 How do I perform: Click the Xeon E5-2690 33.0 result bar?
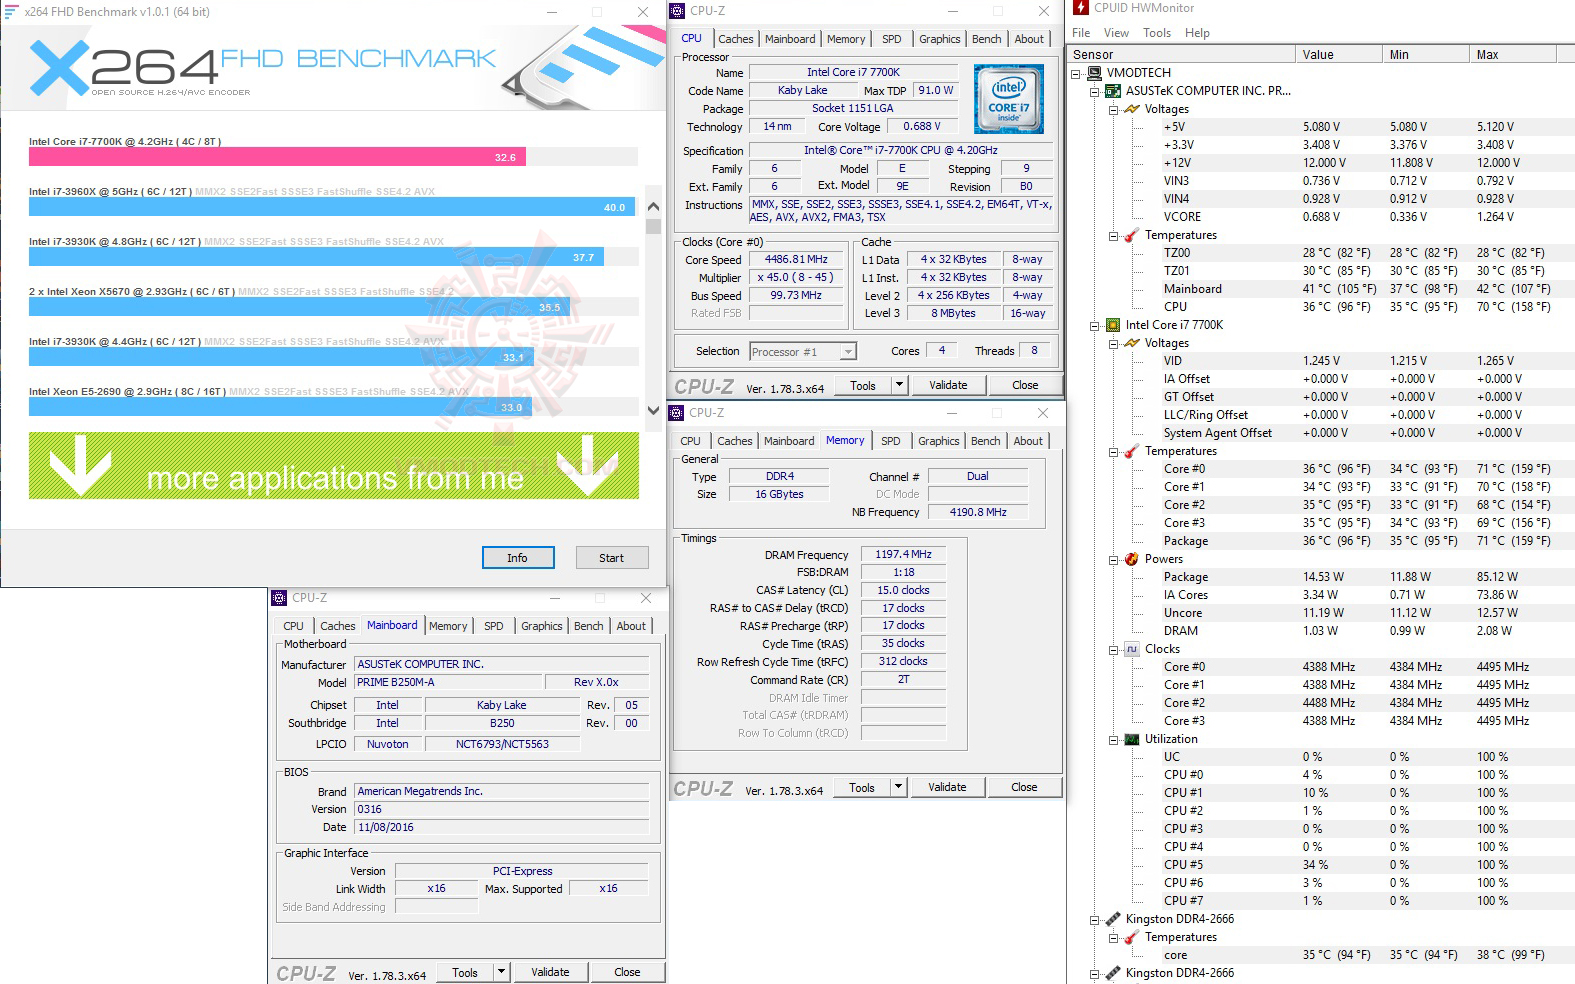coord(279,407)
